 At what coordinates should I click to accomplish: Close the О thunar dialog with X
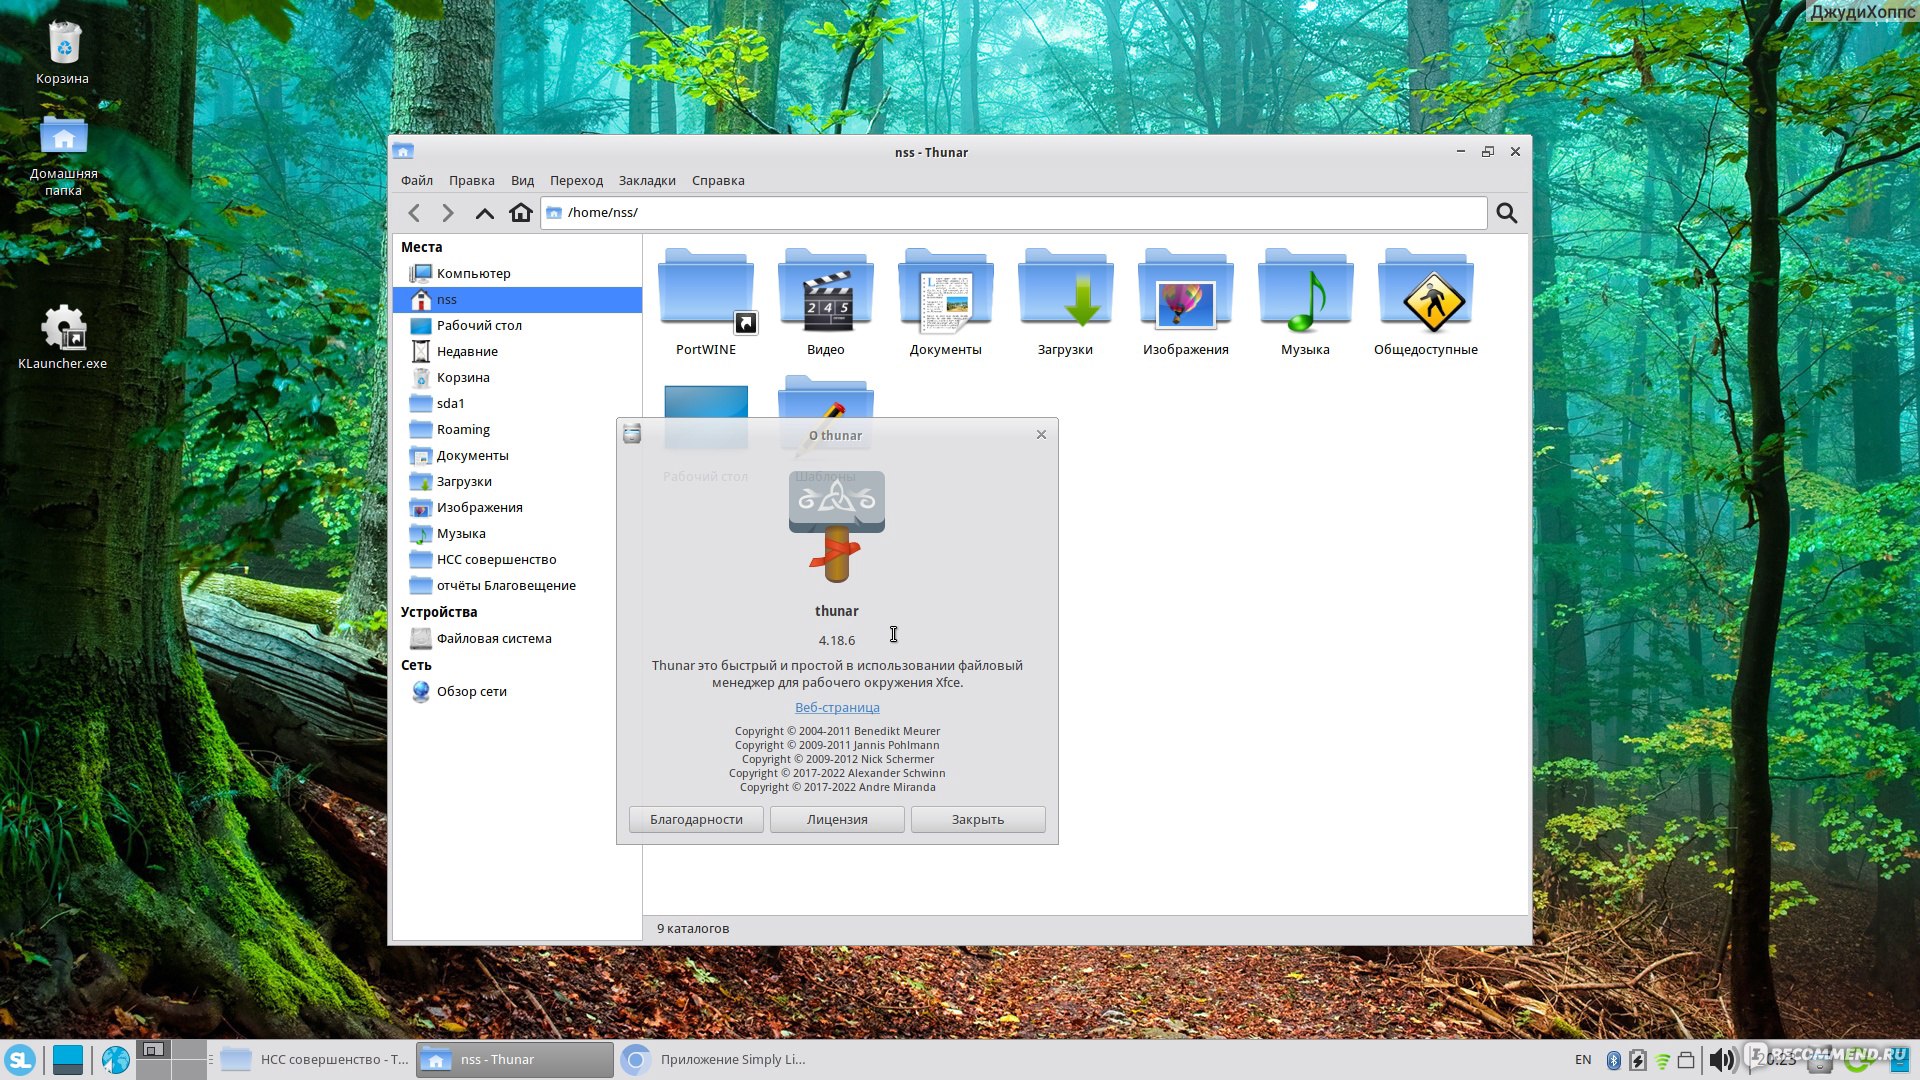[1041, 434]
